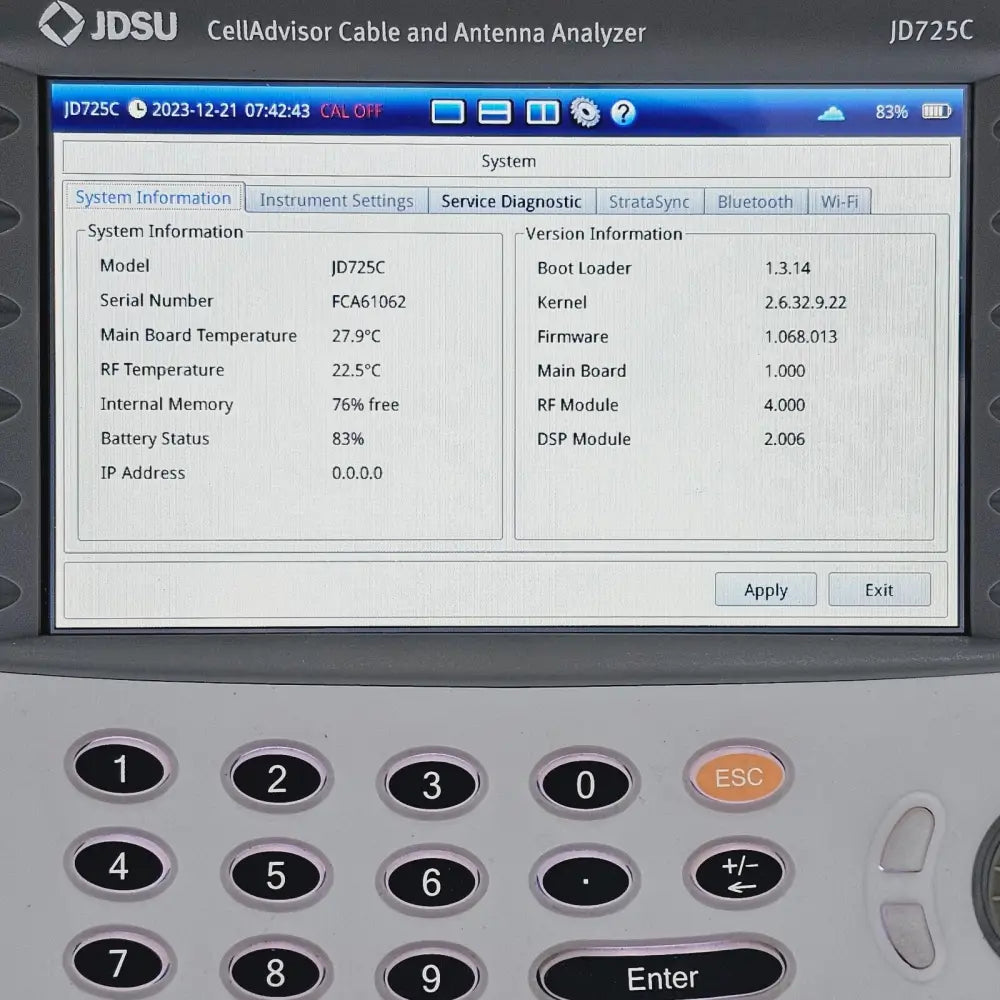Open the help question mark icon
The width and height of the screenshot is (1000, 1000).
pos(623,113)
